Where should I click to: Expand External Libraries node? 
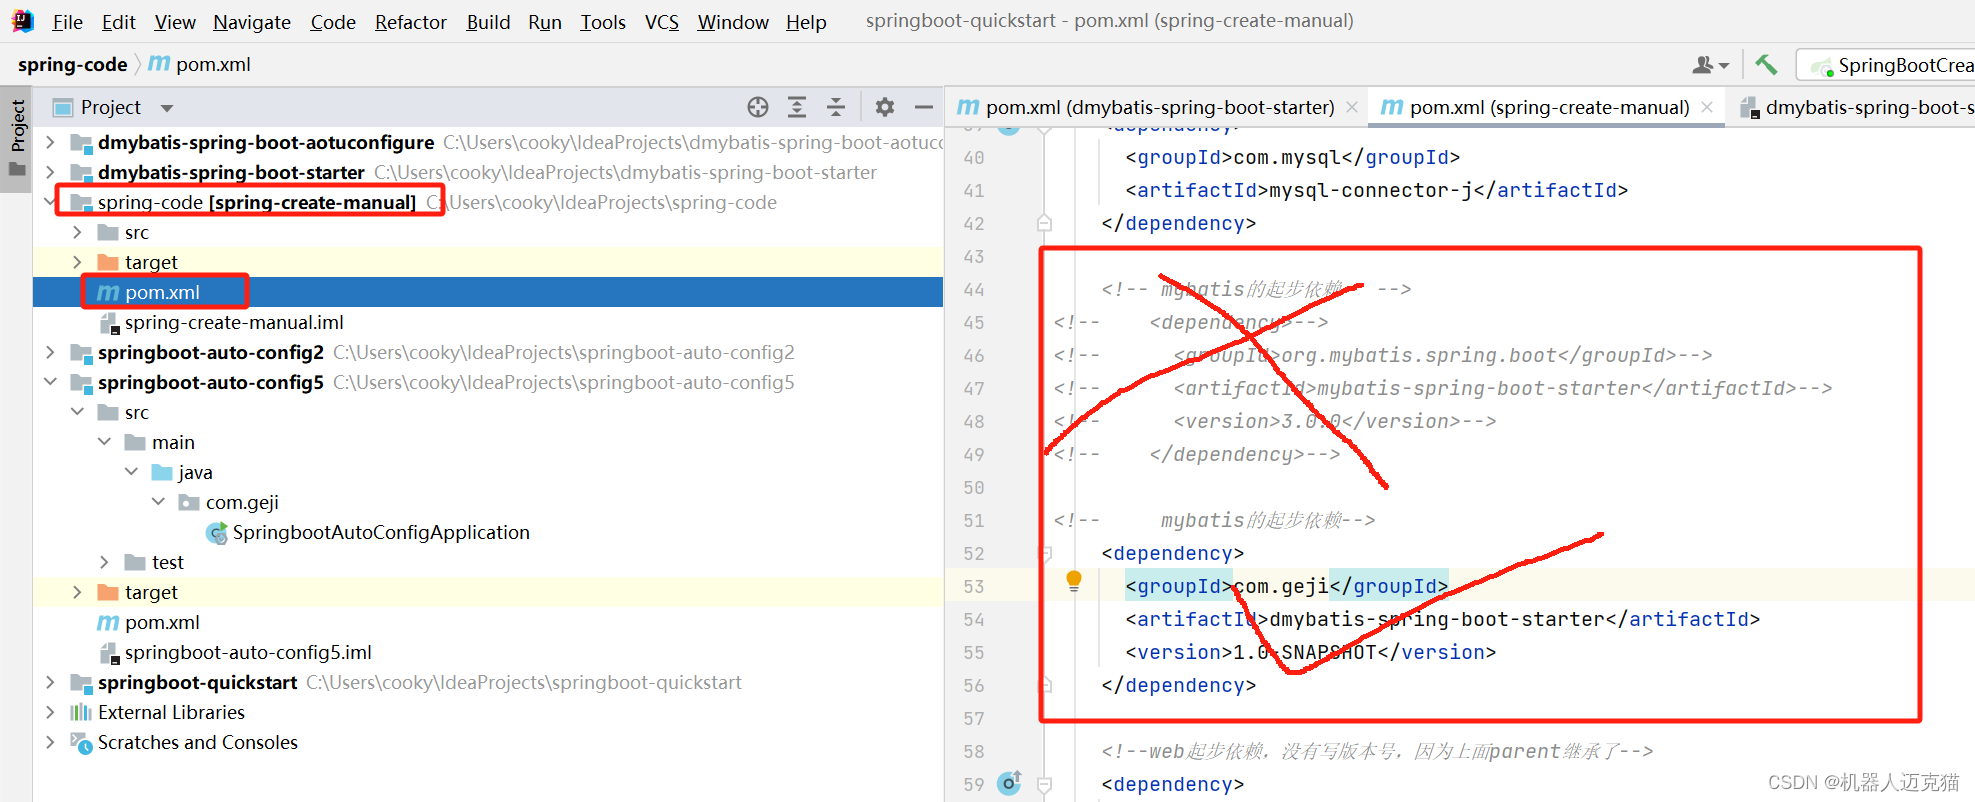pos(50,713)
